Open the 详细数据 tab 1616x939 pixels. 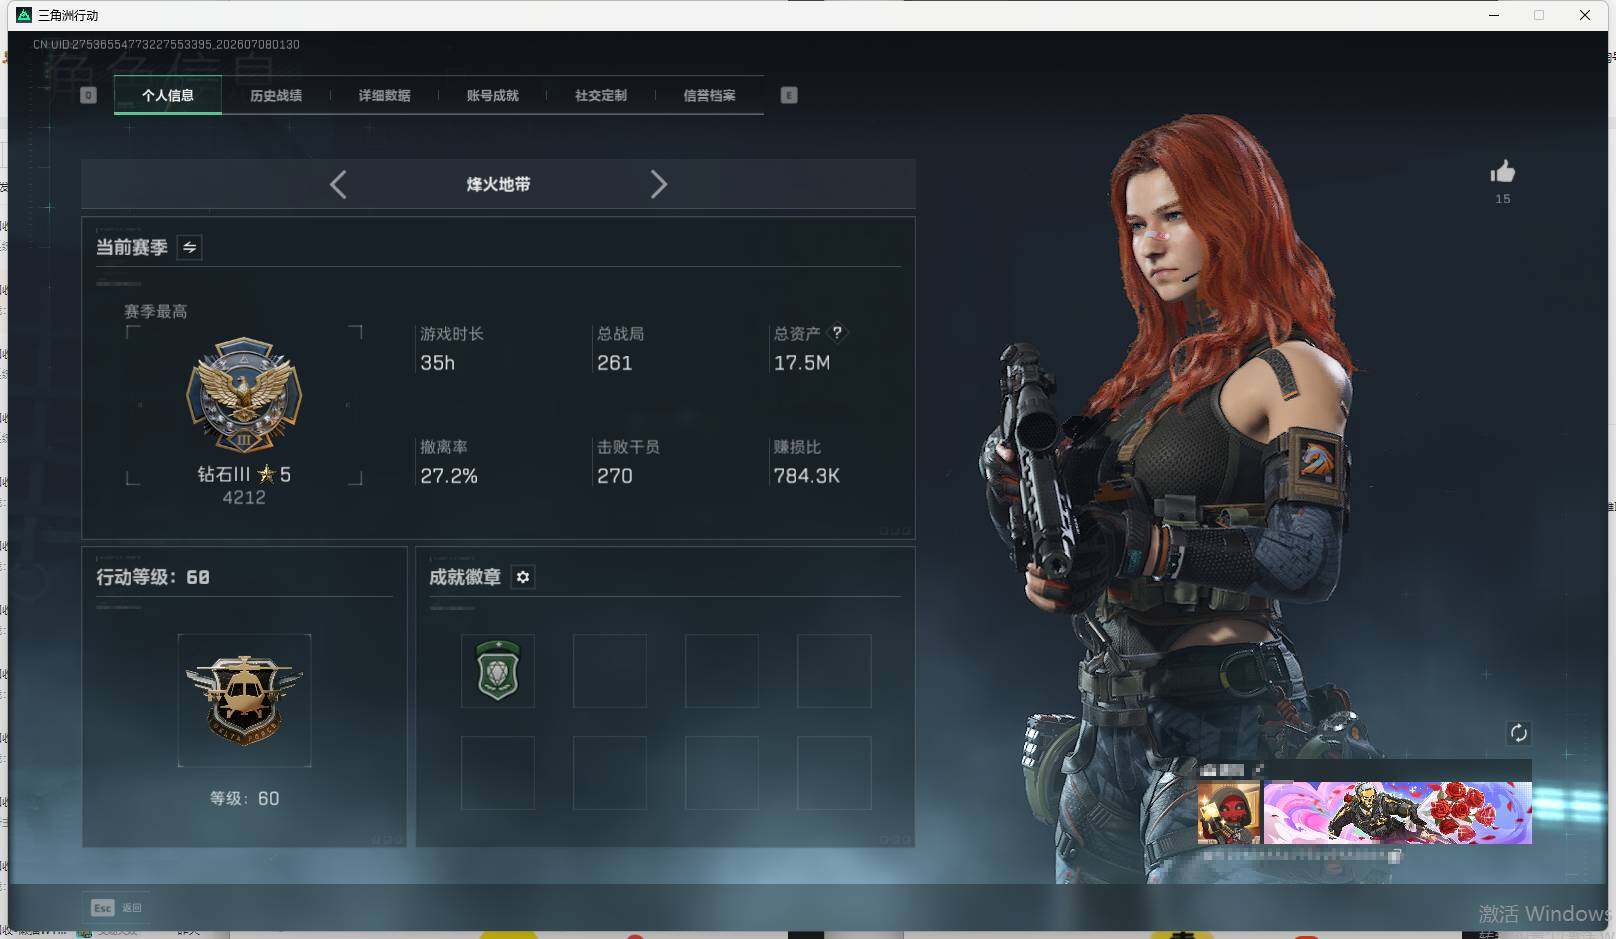point(385,96)
